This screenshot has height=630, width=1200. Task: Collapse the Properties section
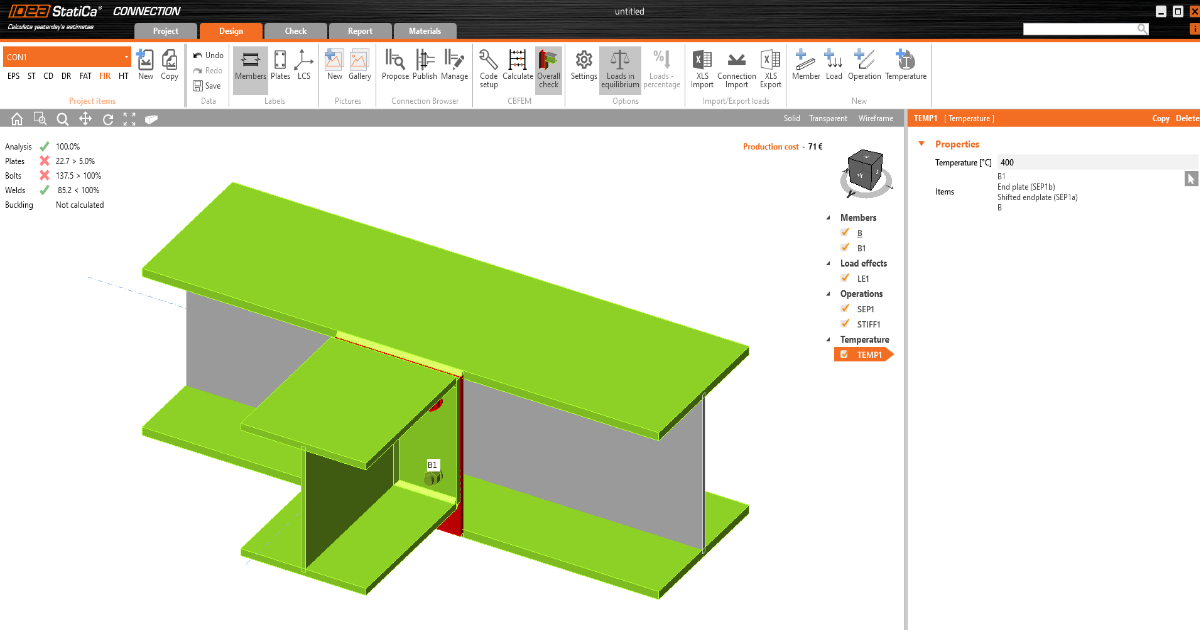click(922, 144)
